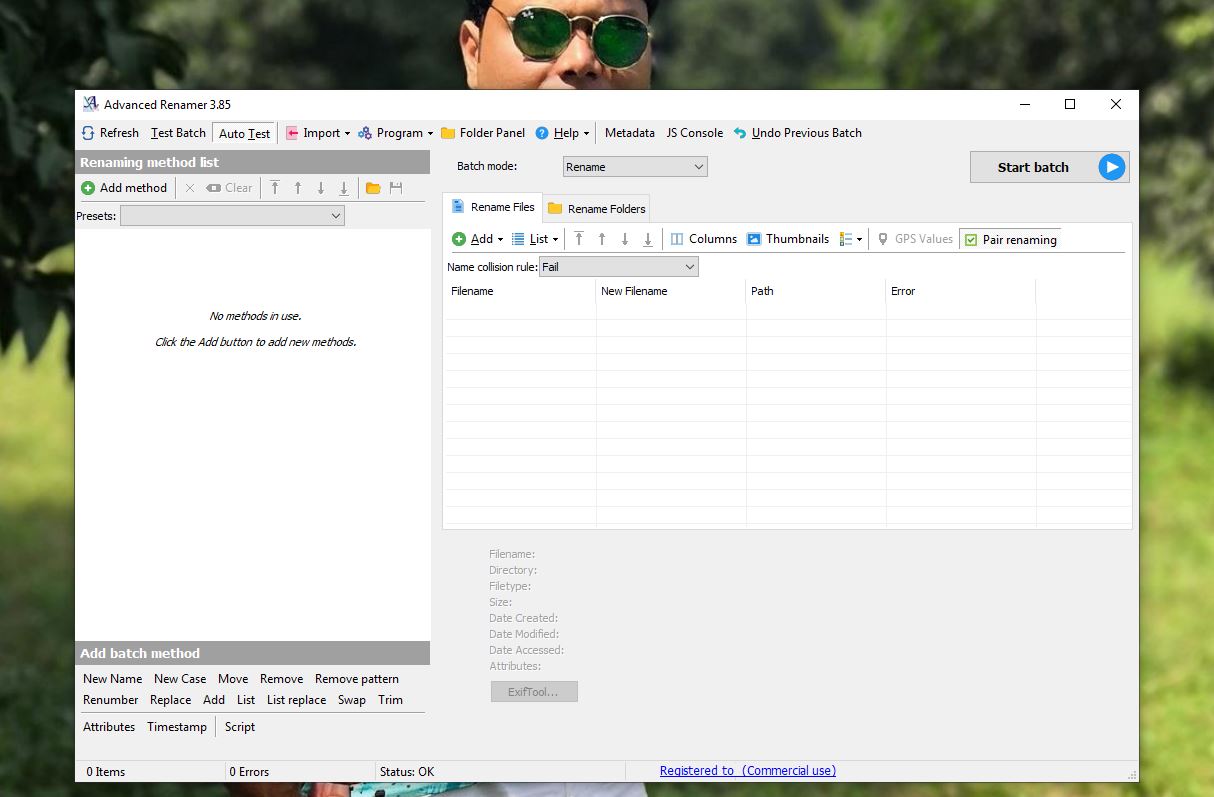Image resolution: width=1214 pixels, height=797 pixels.
Task: Add a New Case batch method
Action: 180,679
